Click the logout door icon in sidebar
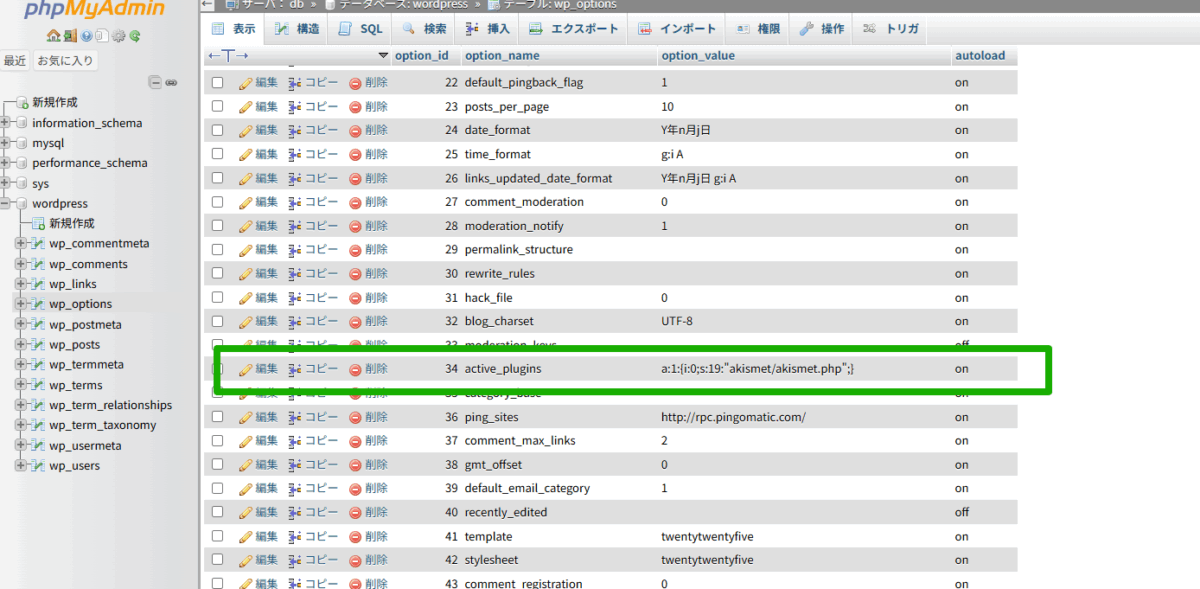The height and width of the screenshot is (589, 1200). click(x=69, y=36)
